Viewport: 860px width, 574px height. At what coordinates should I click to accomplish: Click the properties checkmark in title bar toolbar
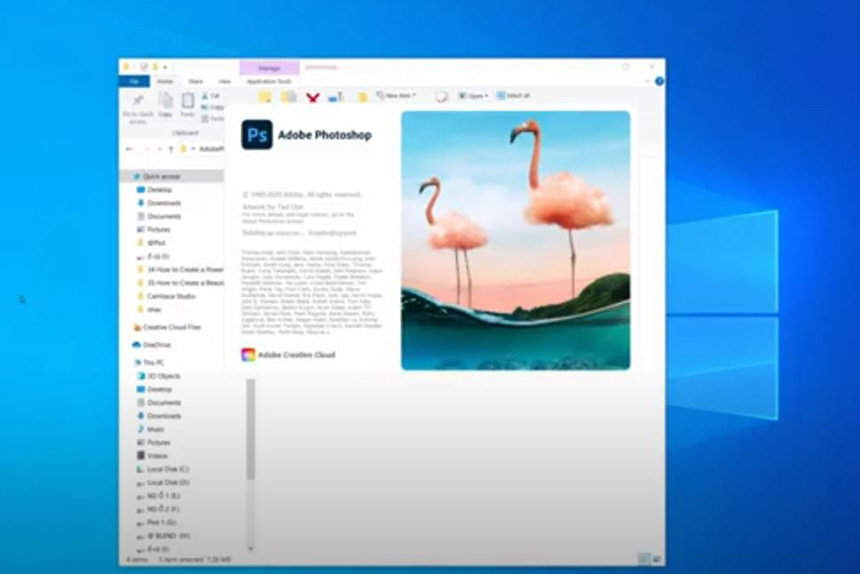(144, 67)
